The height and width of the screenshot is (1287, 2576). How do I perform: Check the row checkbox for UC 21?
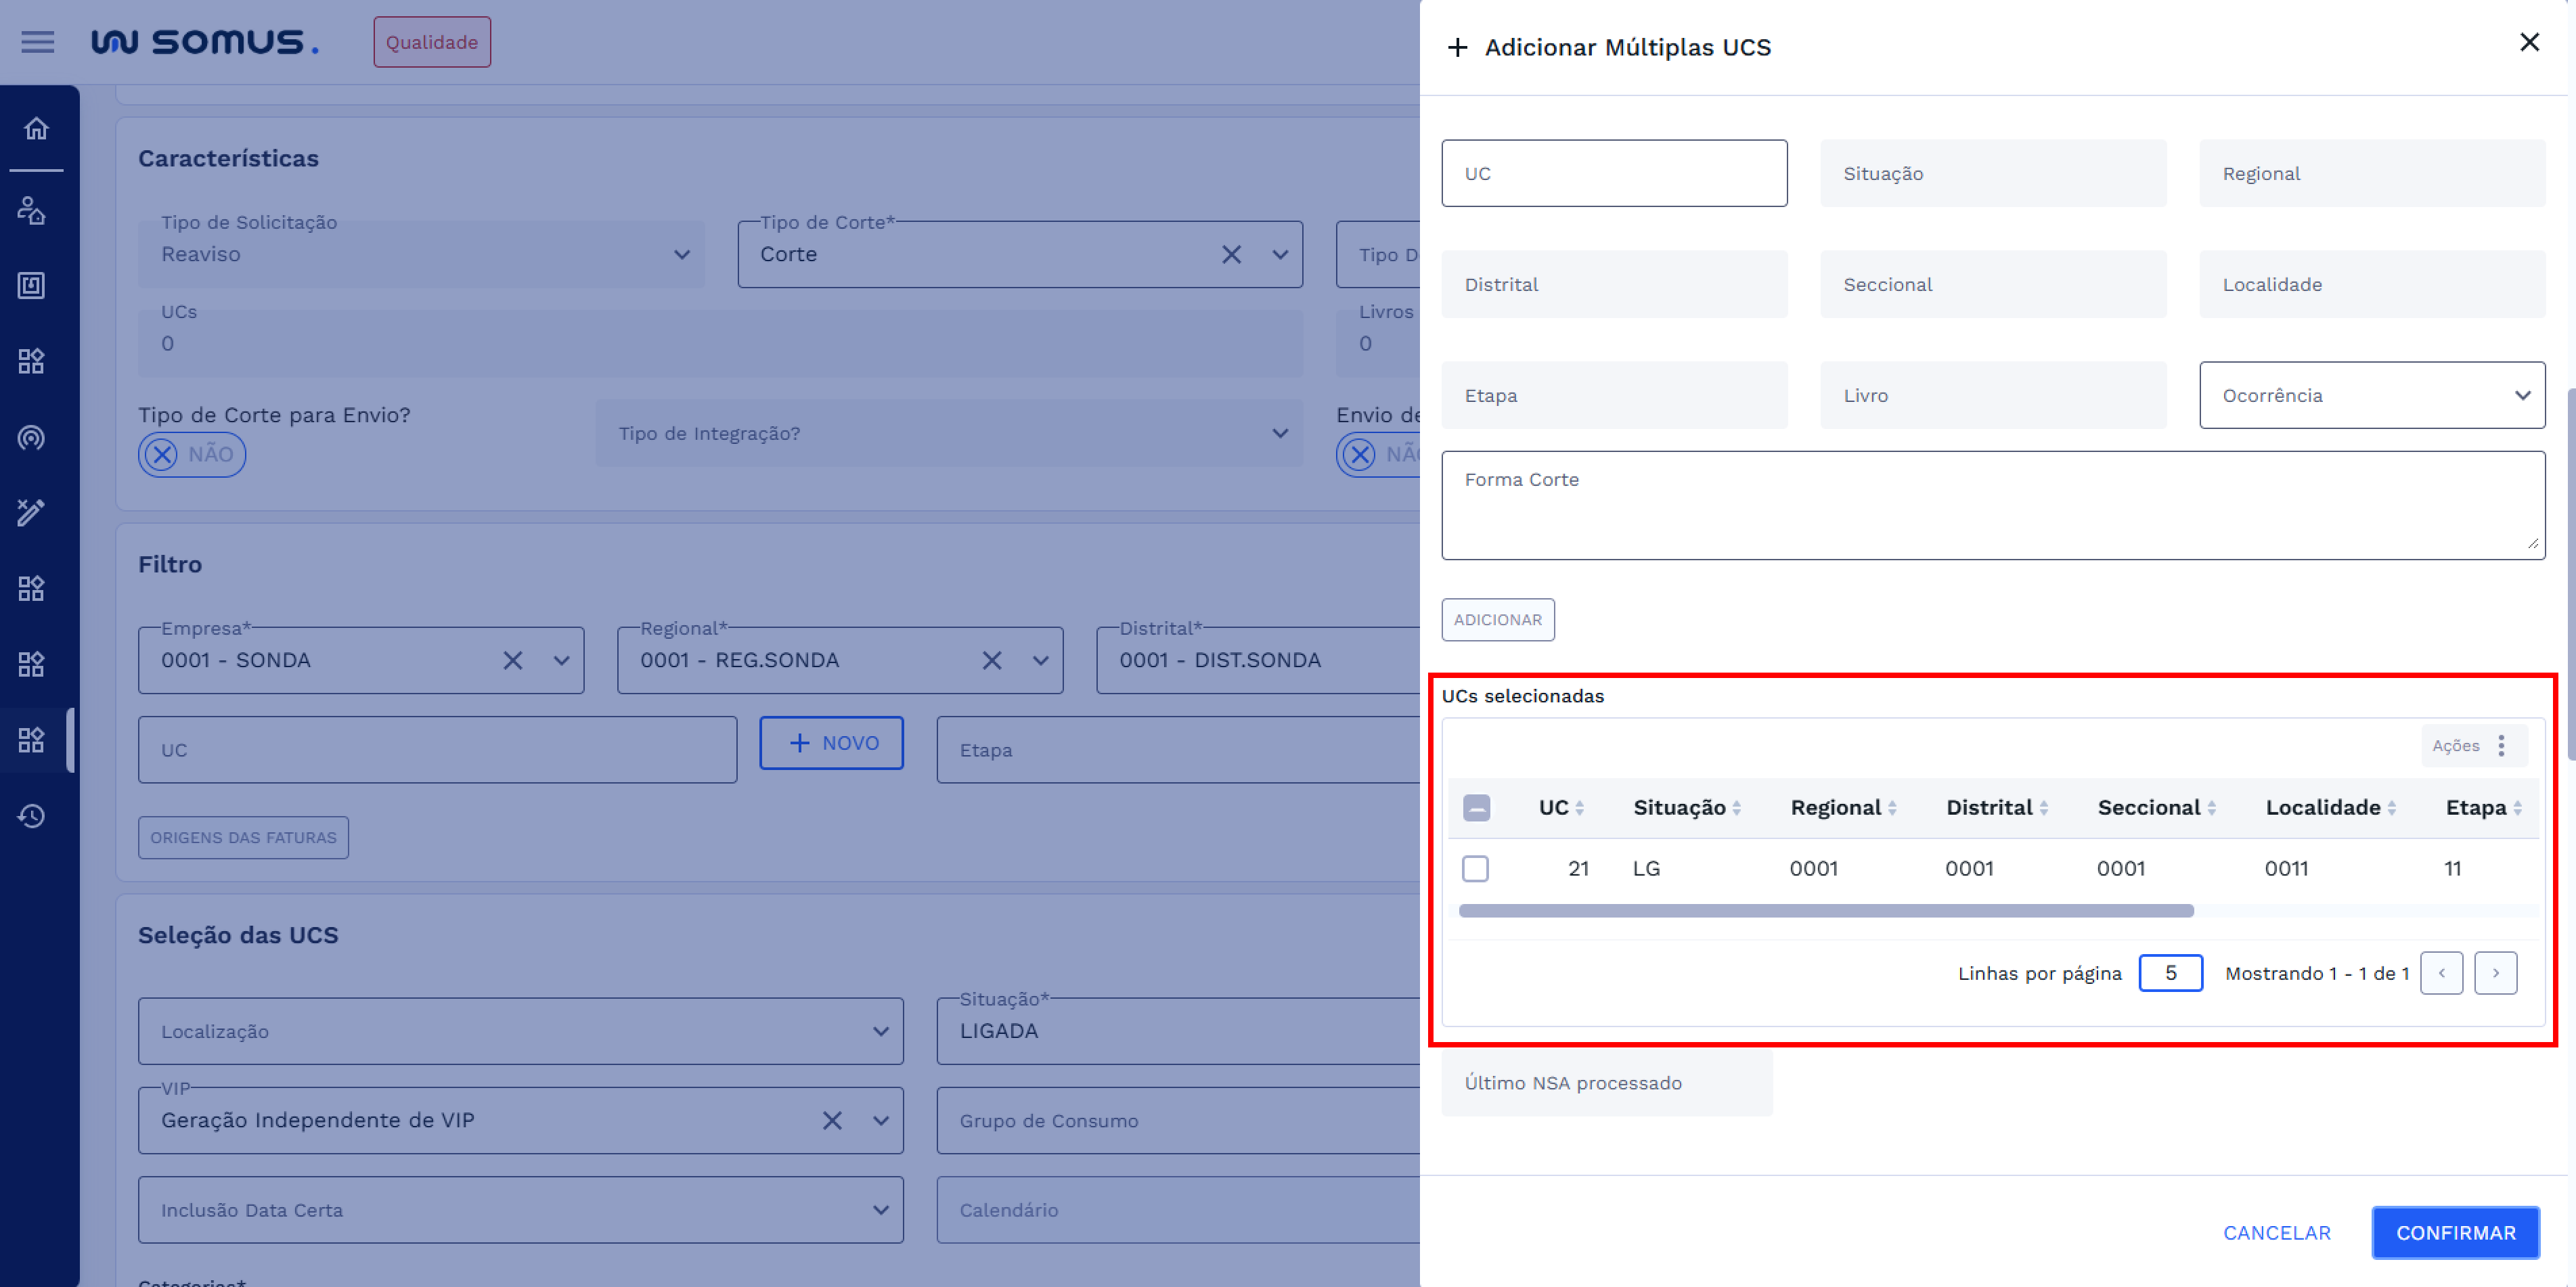coord(1475,868)
